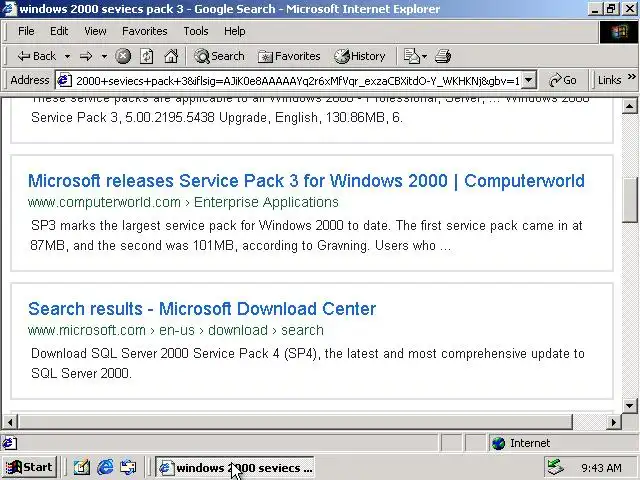
Task: Click the Go button
Action: click(x=563, y=80)
